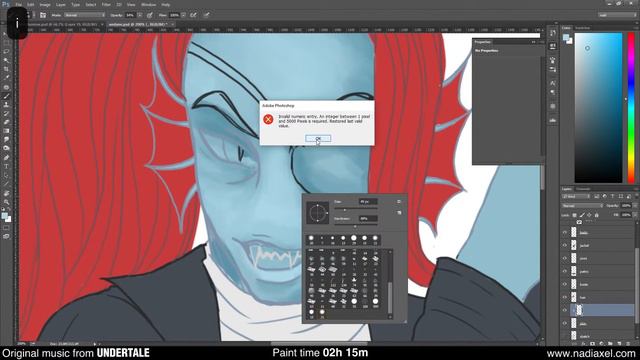The height and width of the screenshot is (360, 640).
Task: Toggle pressure for opacity button
Action: click(x=150, y=15)
